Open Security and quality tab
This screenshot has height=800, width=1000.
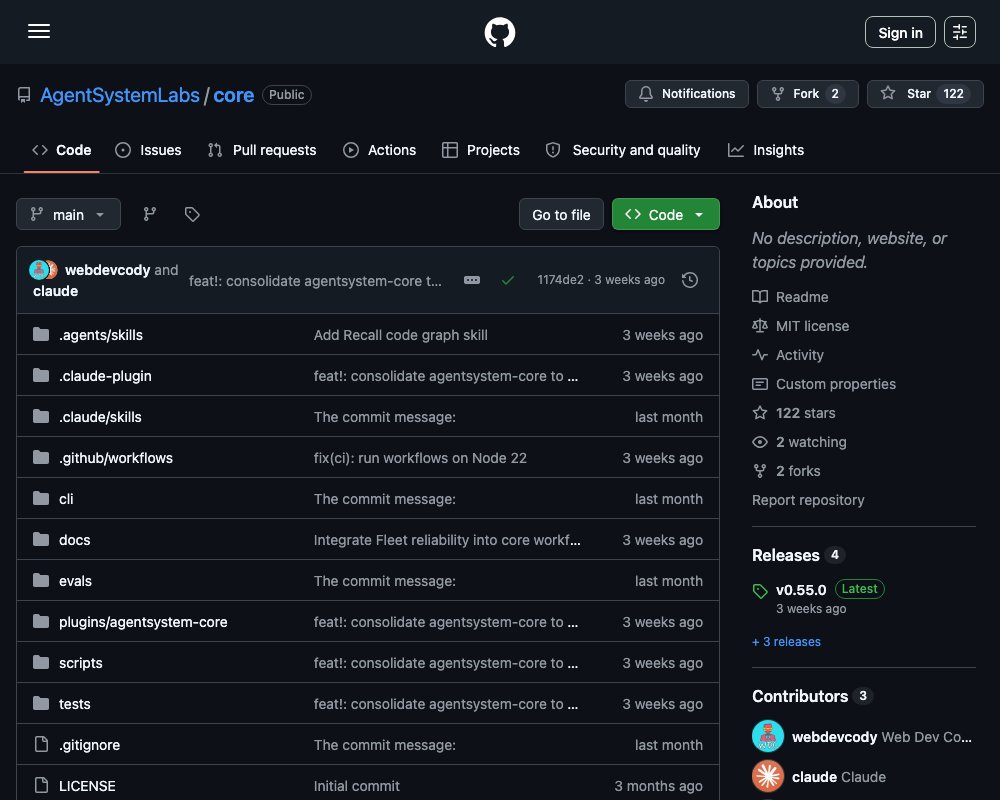[x=623, y=150]
